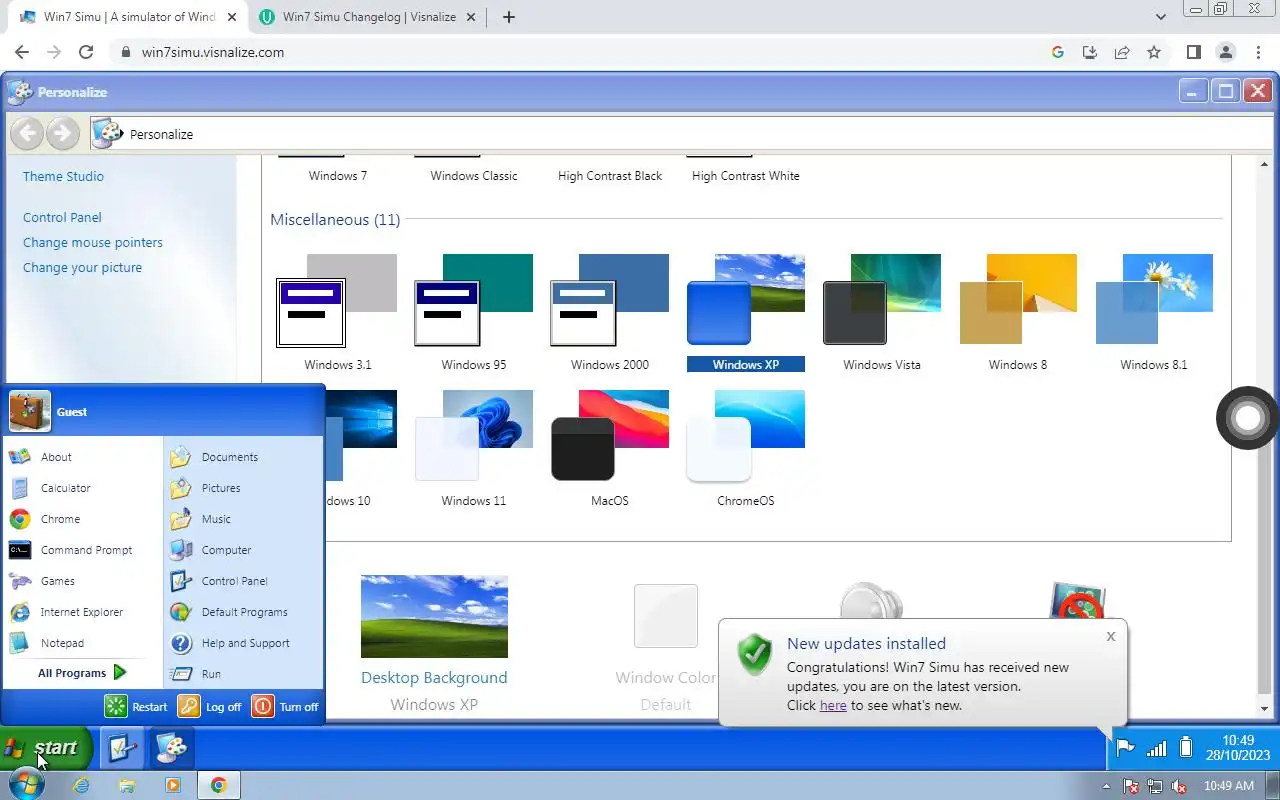Open new browser tab
Screen dimensions: 1280x800
508,17
